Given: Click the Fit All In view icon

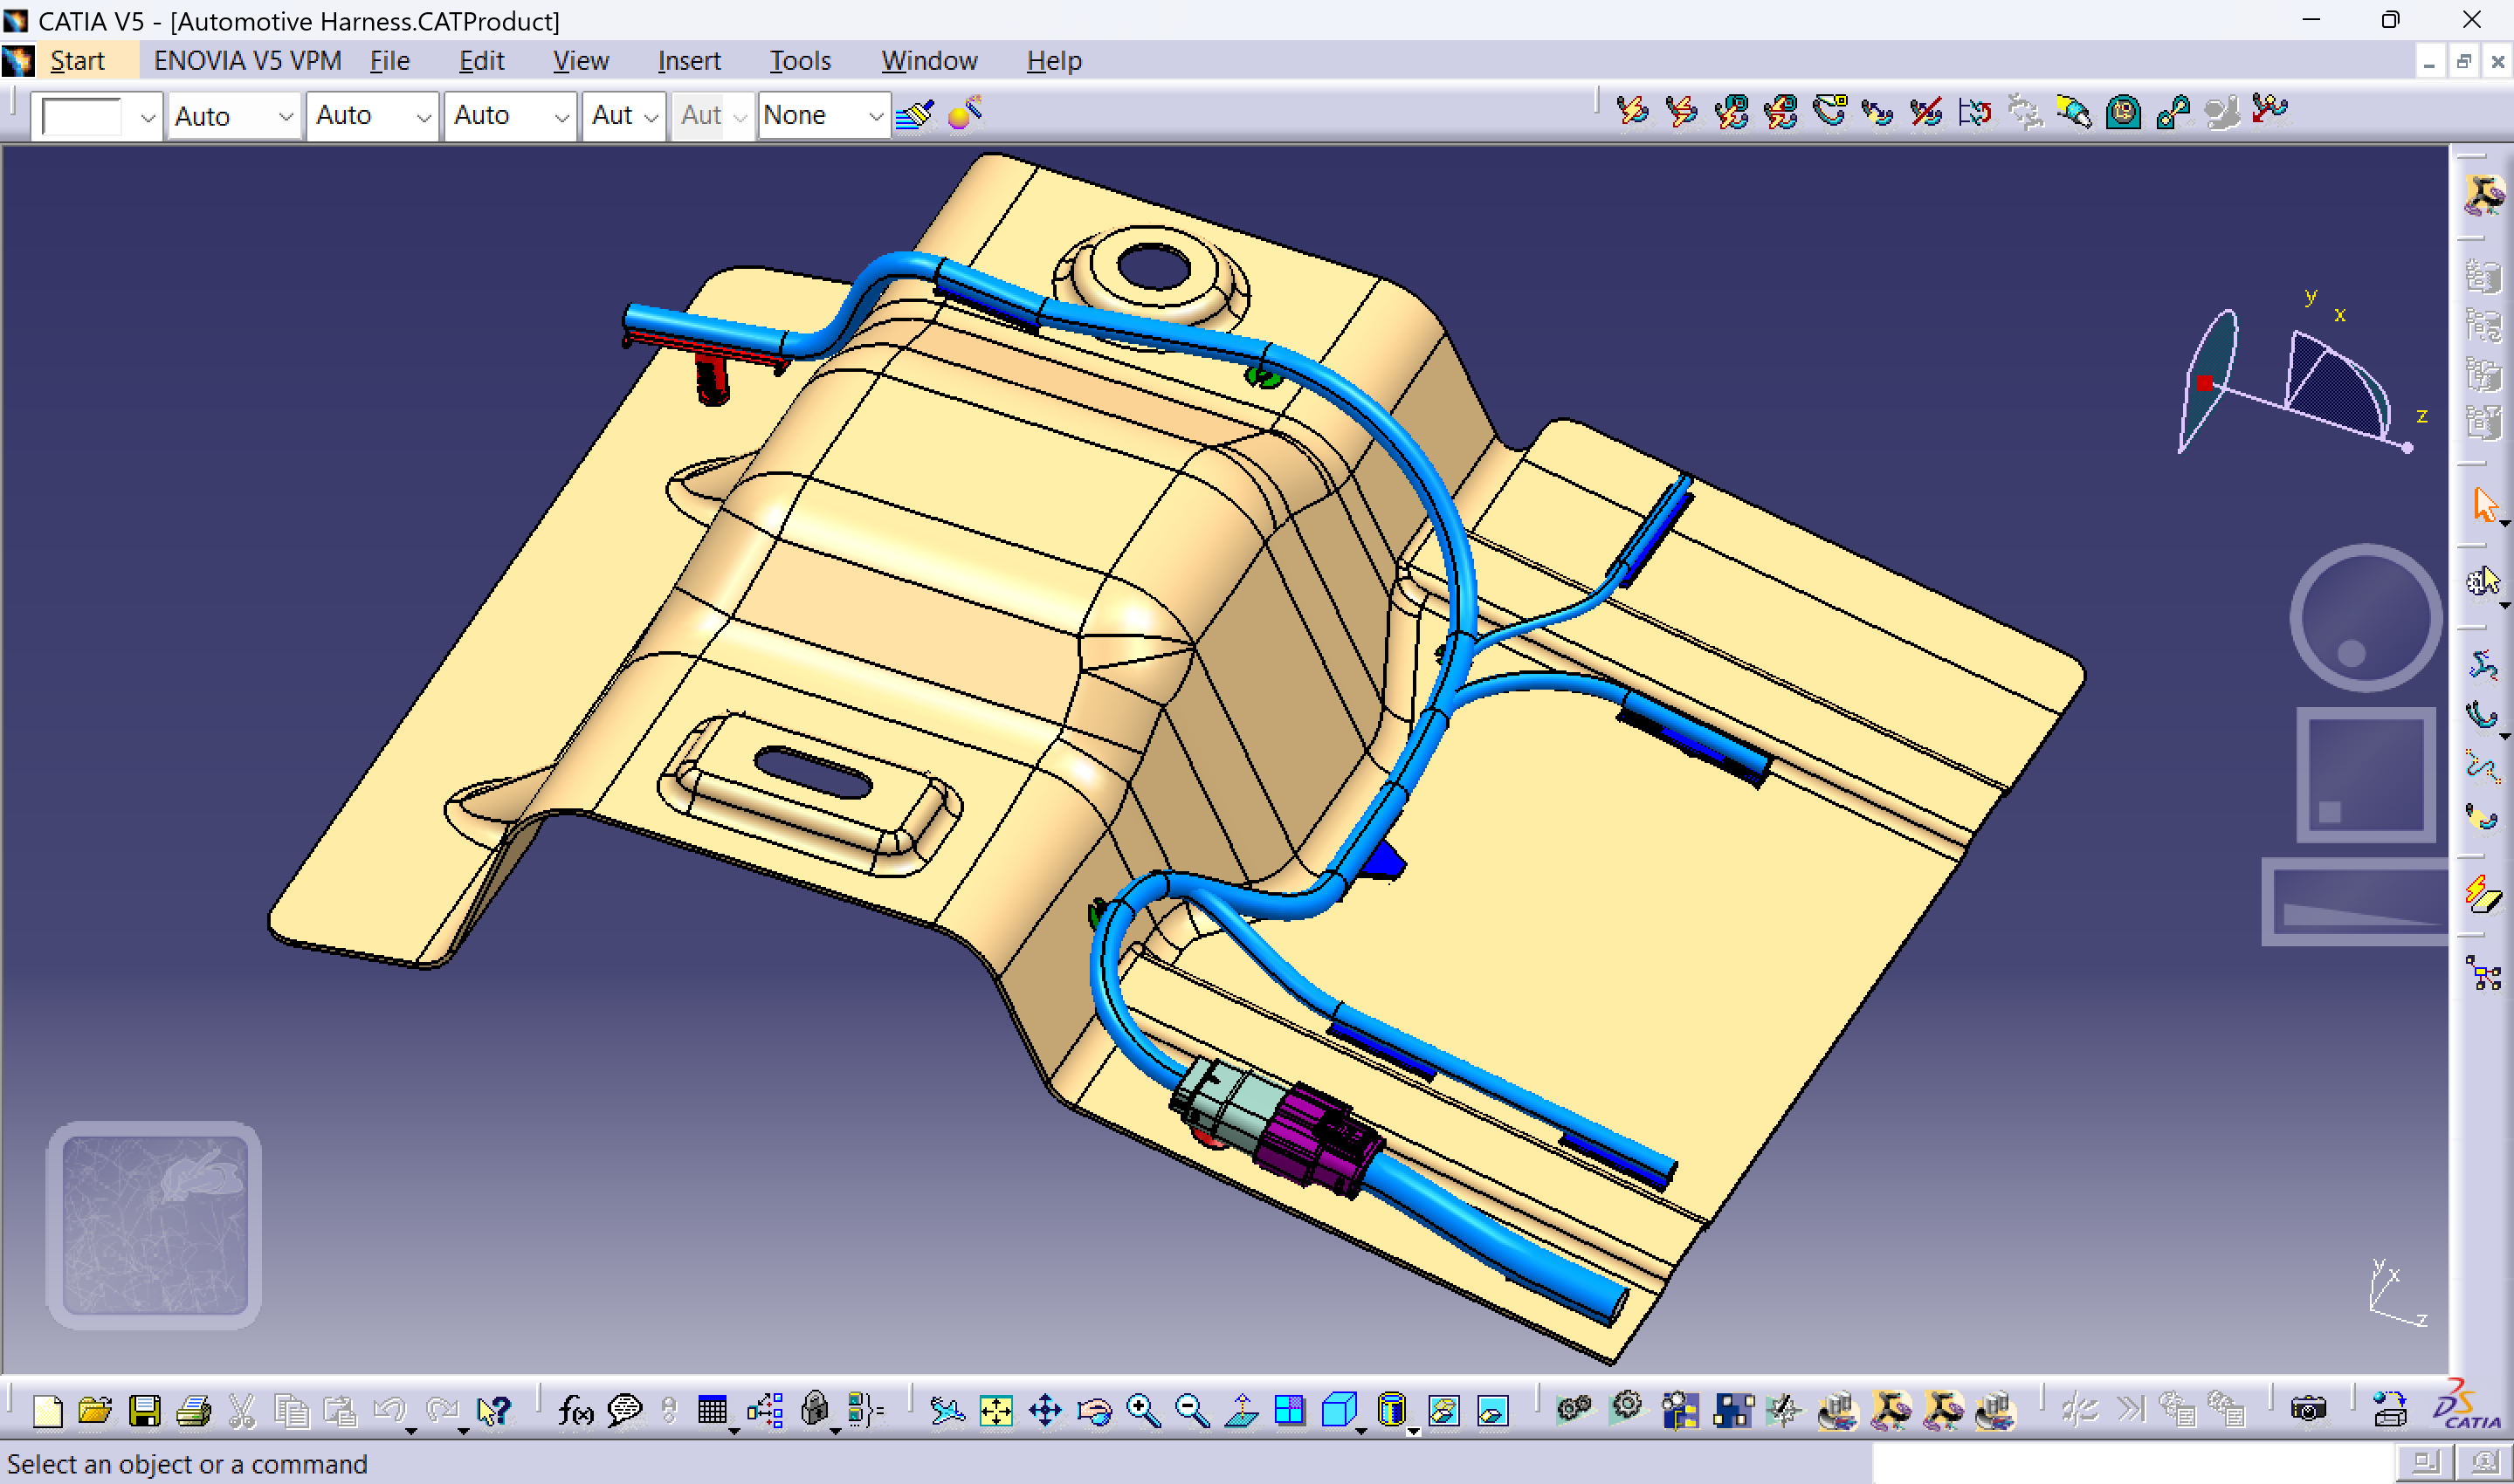Looking at the screenshot, I should click(996, 1411).
